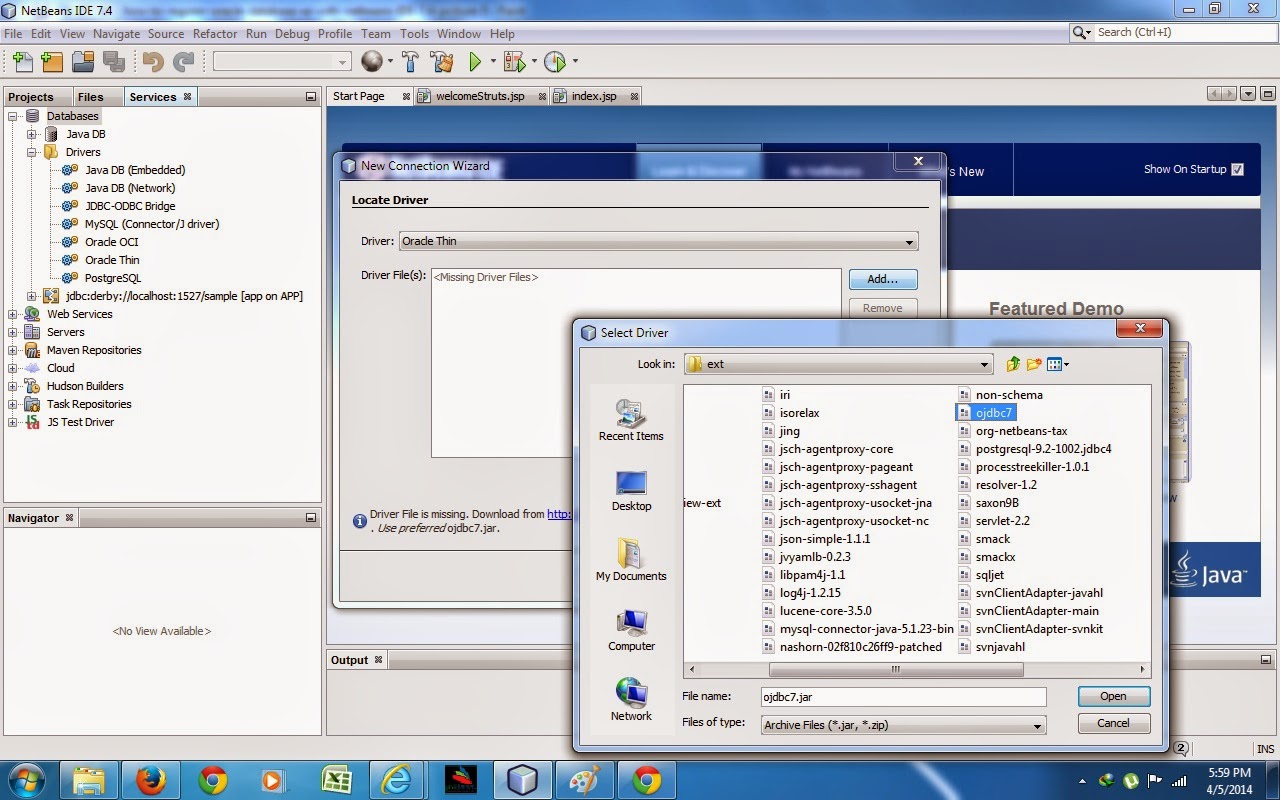This screenshot has height=800, width=1280.
Task: Go up one folder in Select Driver
Action: tap(1013, 364)
